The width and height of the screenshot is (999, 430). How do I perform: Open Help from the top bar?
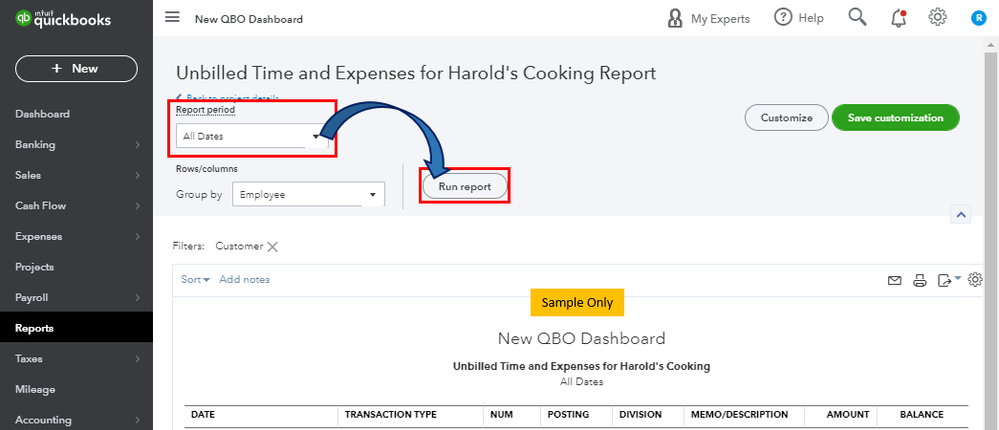pos(799,18)
